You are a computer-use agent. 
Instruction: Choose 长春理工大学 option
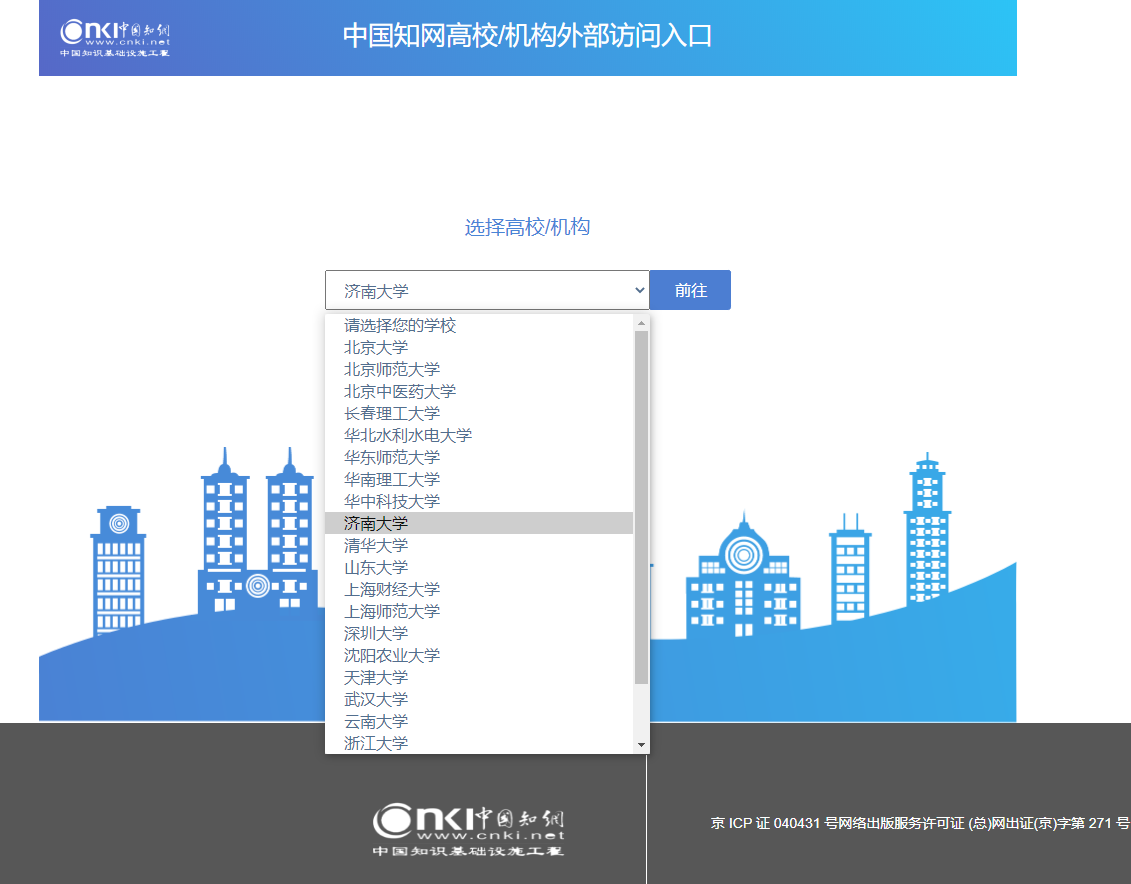(x=392, y=413)
